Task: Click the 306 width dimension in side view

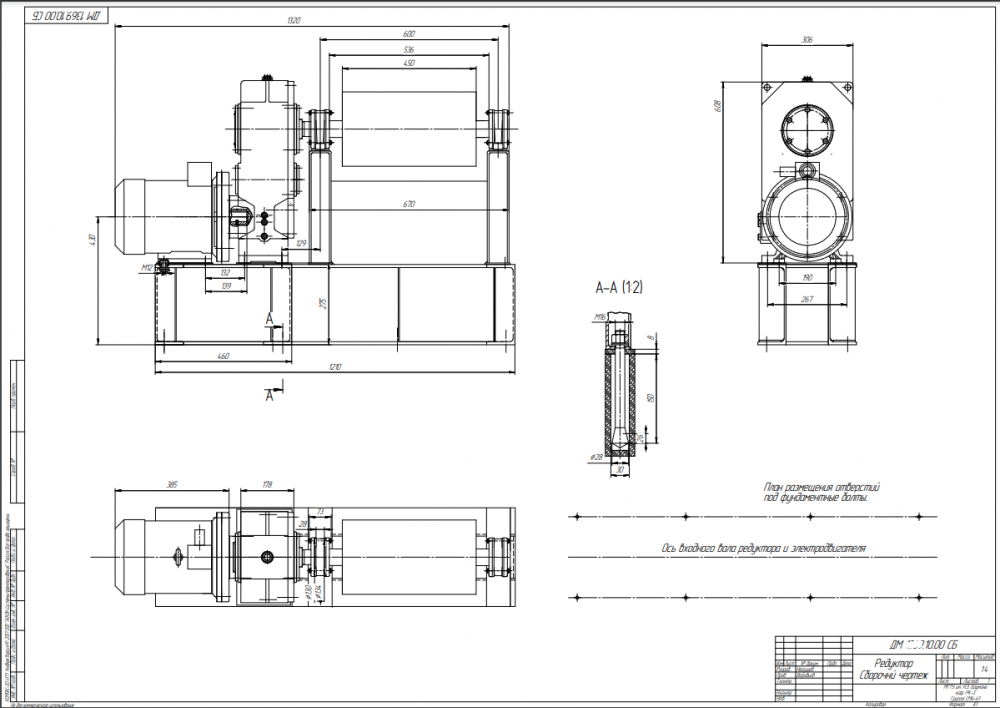Action: pos(807,40)
